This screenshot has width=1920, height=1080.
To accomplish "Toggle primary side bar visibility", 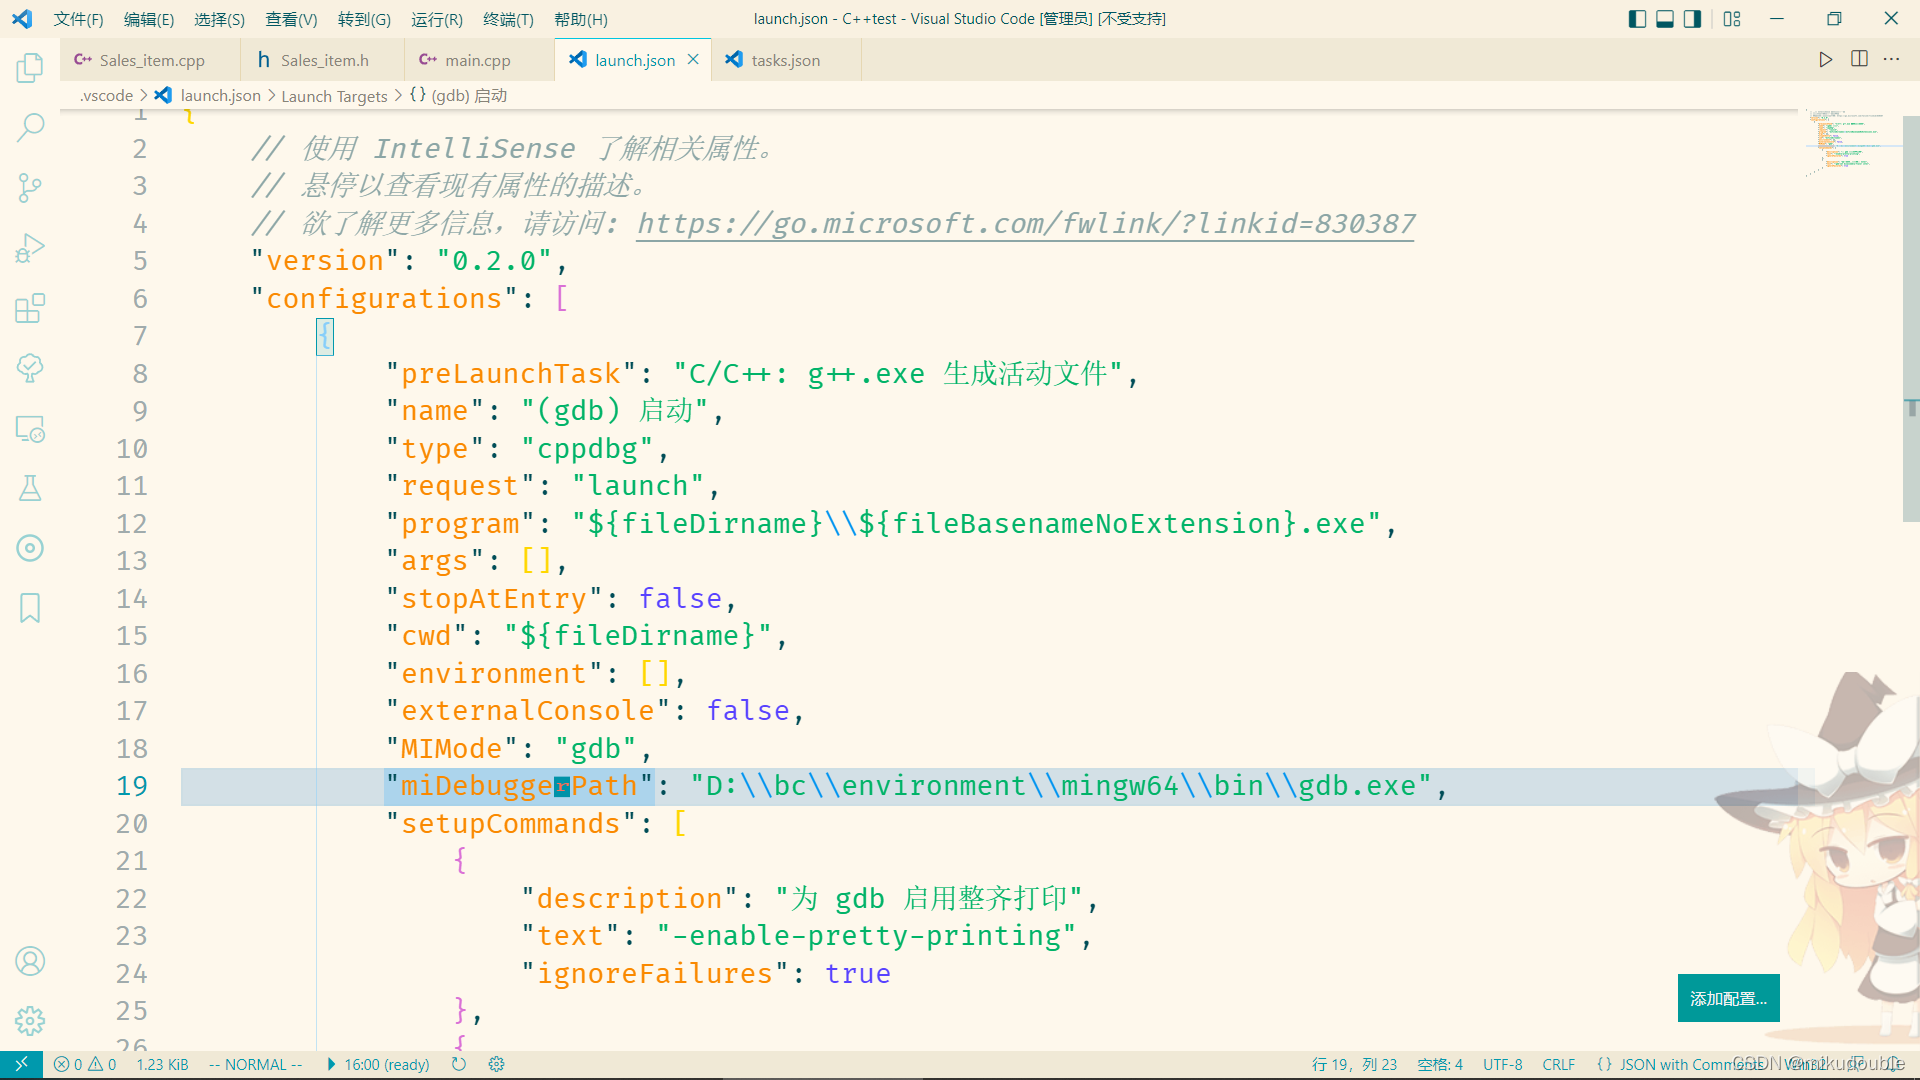I will 1637,19.
